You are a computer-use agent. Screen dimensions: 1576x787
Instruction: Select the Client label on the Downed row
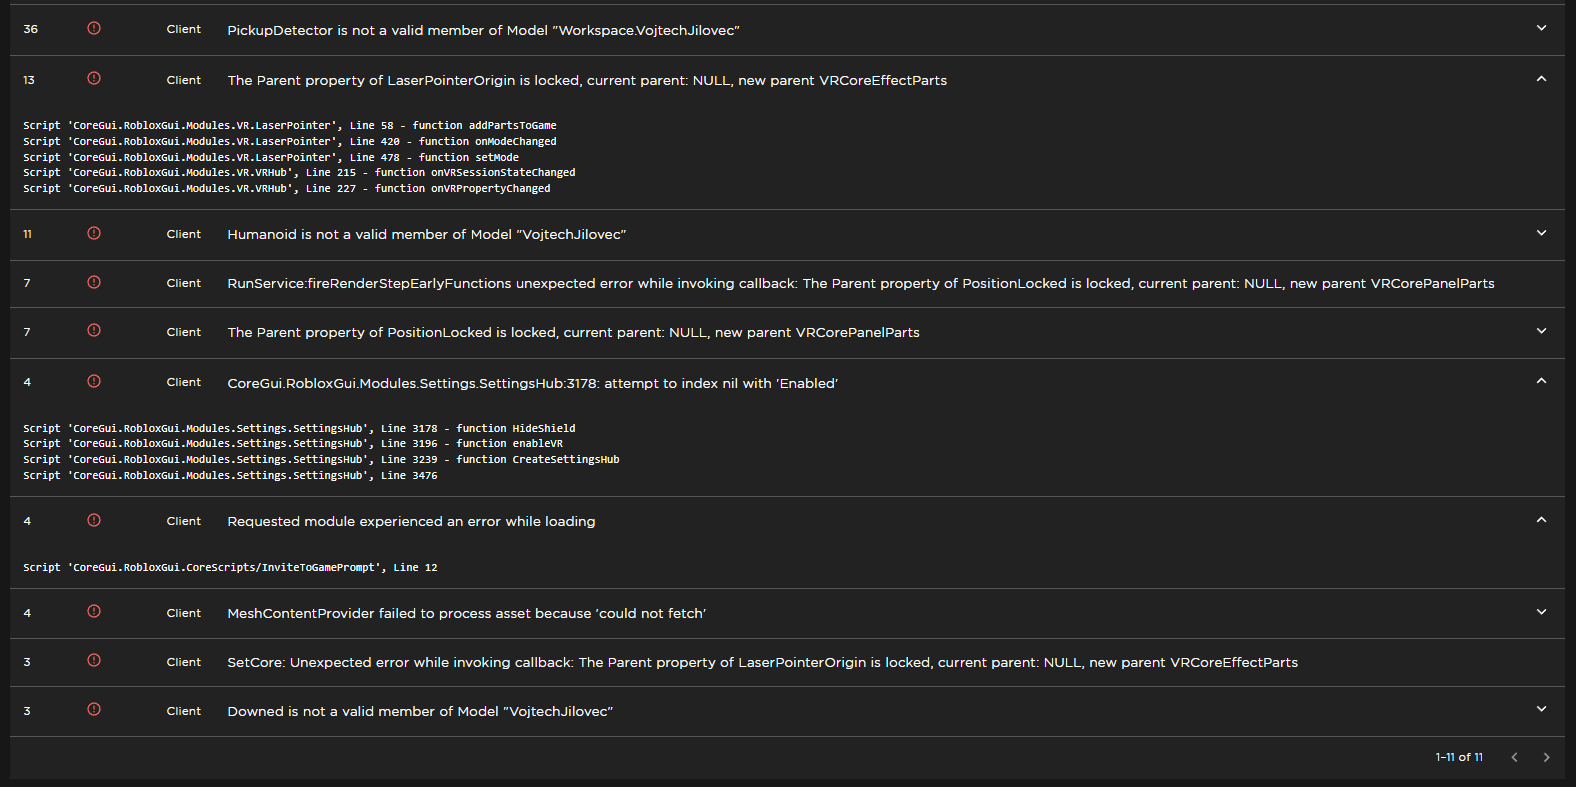pos(184,710)
